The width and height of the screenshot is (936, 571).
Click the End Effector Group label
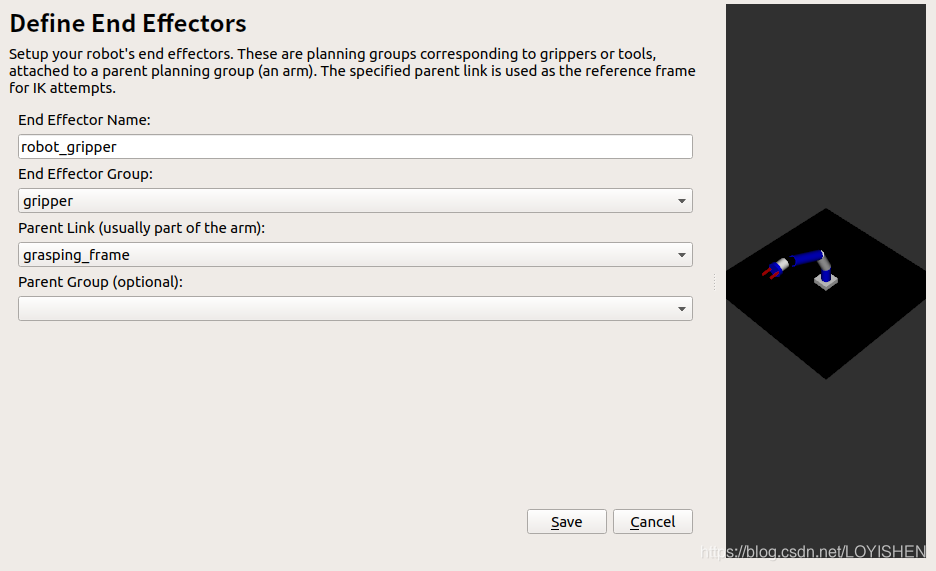[x=86, y=174]
